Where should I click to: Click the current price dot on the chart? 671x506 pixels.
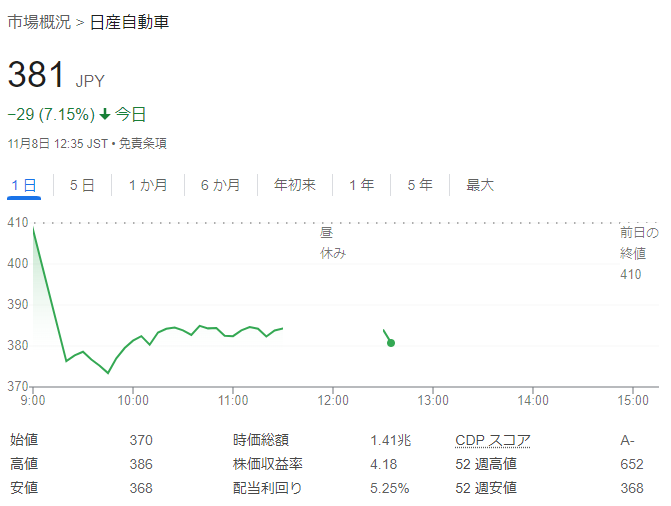point(391,343)
